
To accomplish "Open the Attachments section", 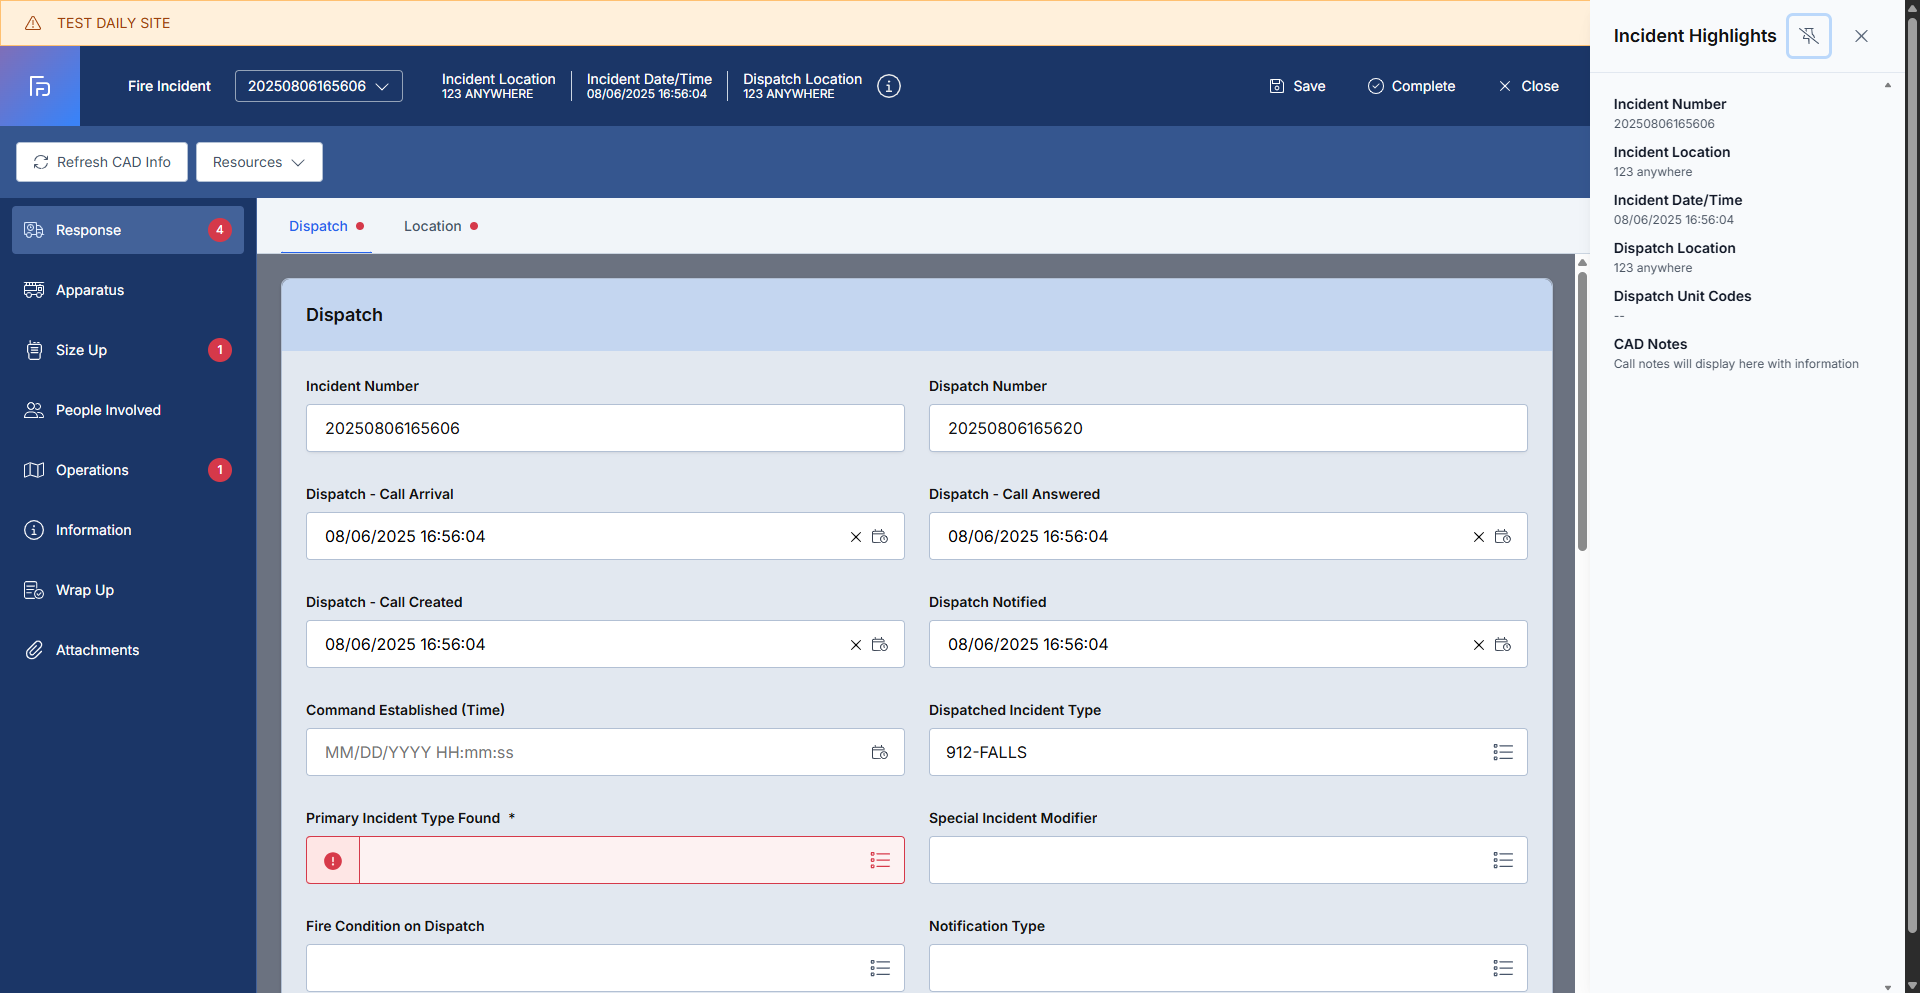I will pyautogui.click(x=128, y=650).
